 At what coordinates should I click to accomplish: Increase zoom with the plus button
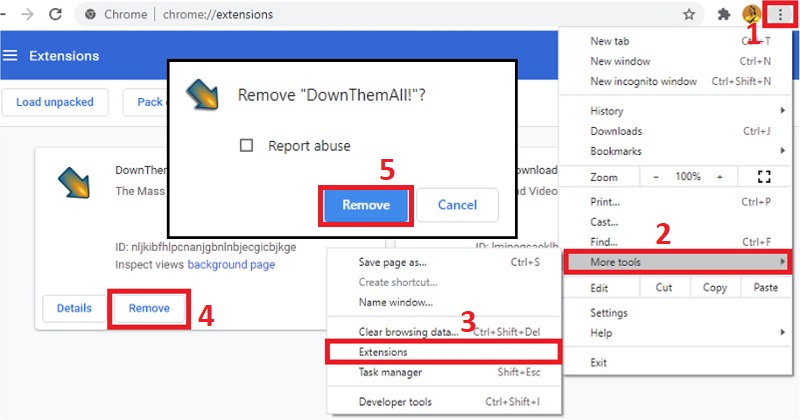719,177
